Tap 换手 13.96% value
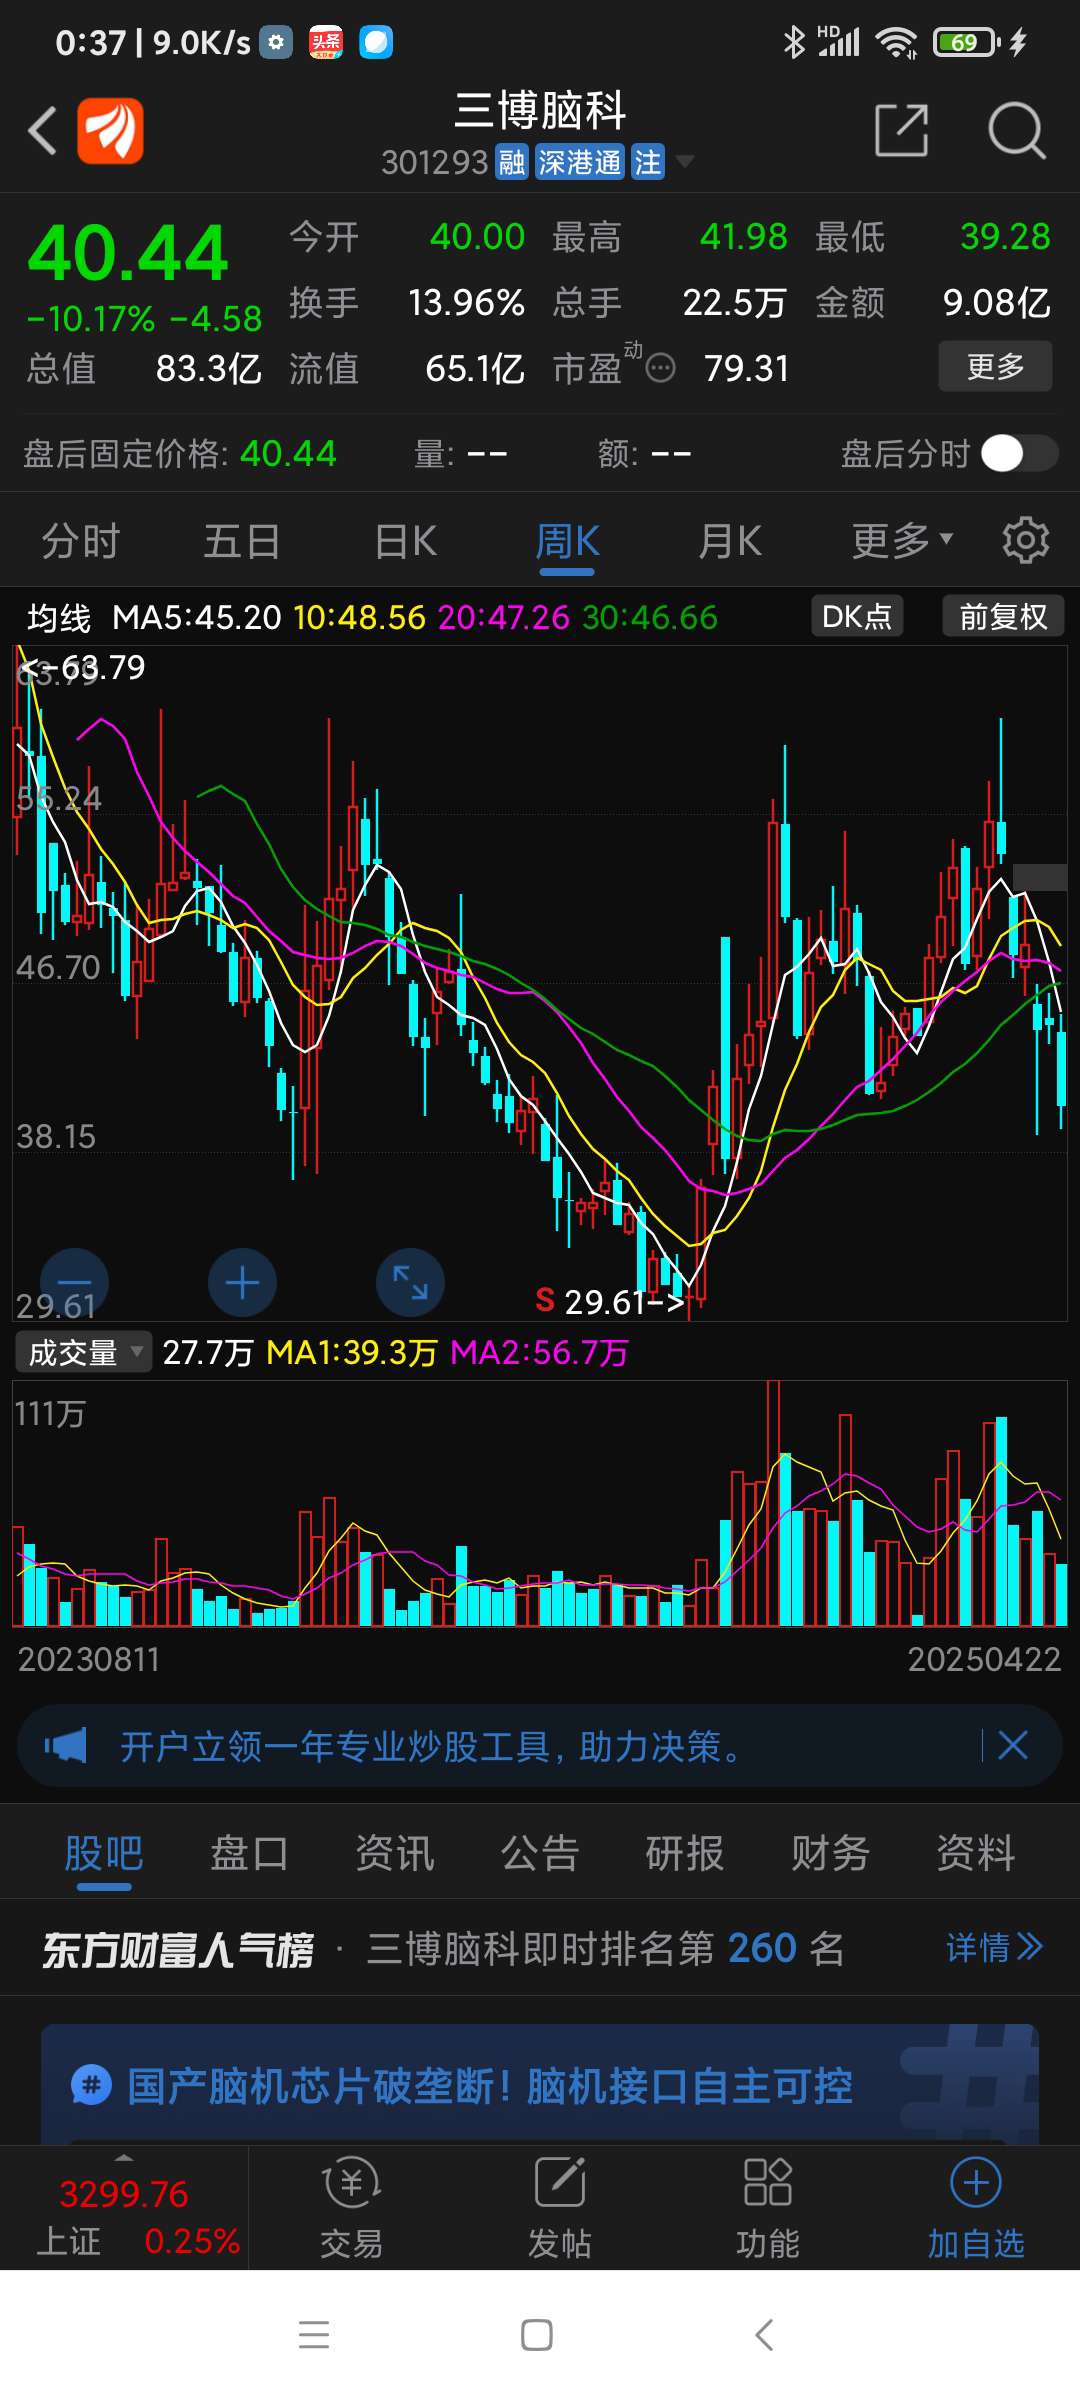 (x=466, y=302)
